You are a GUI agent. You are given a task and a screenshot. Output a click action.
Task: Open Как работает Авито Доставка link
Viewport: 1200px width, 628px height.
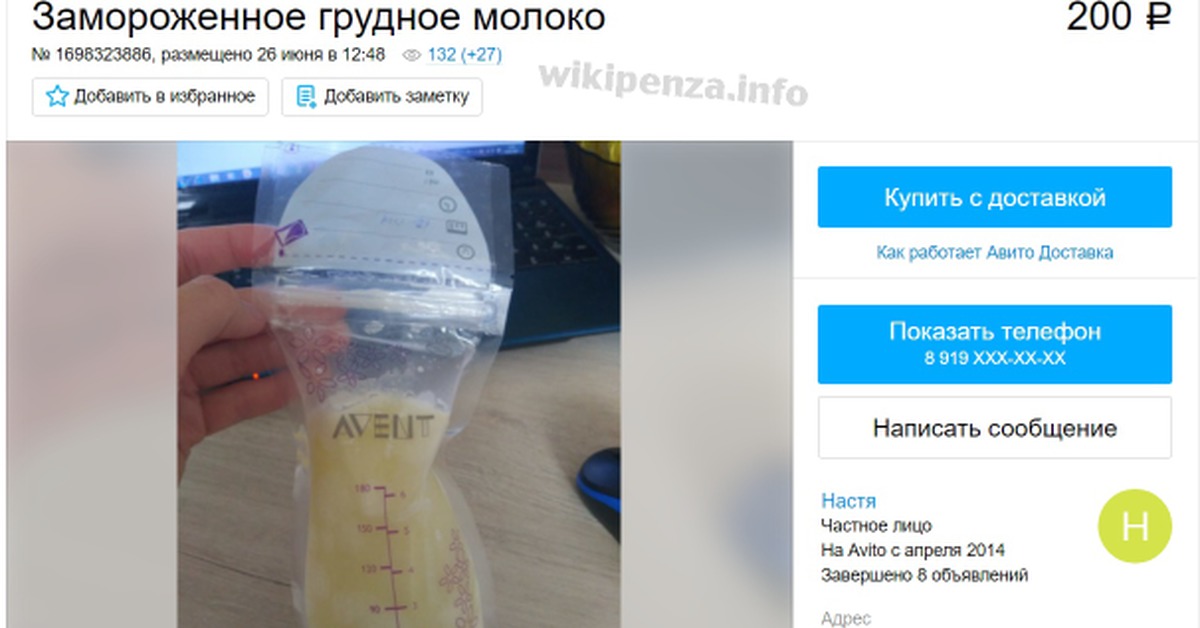995,253
